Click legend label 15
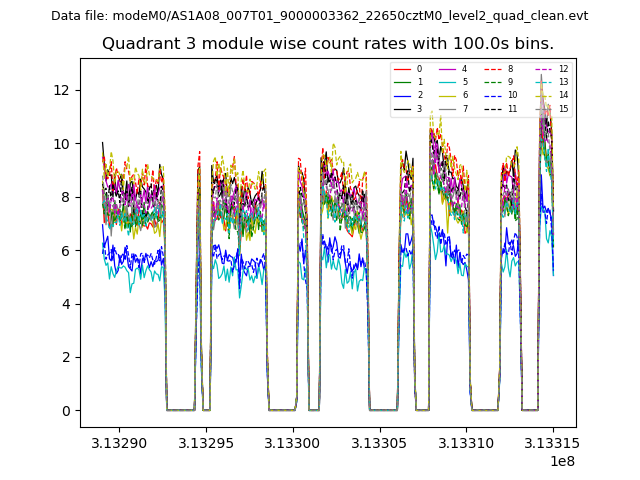This screenshot has height=480, width=640. click(563, 108)
